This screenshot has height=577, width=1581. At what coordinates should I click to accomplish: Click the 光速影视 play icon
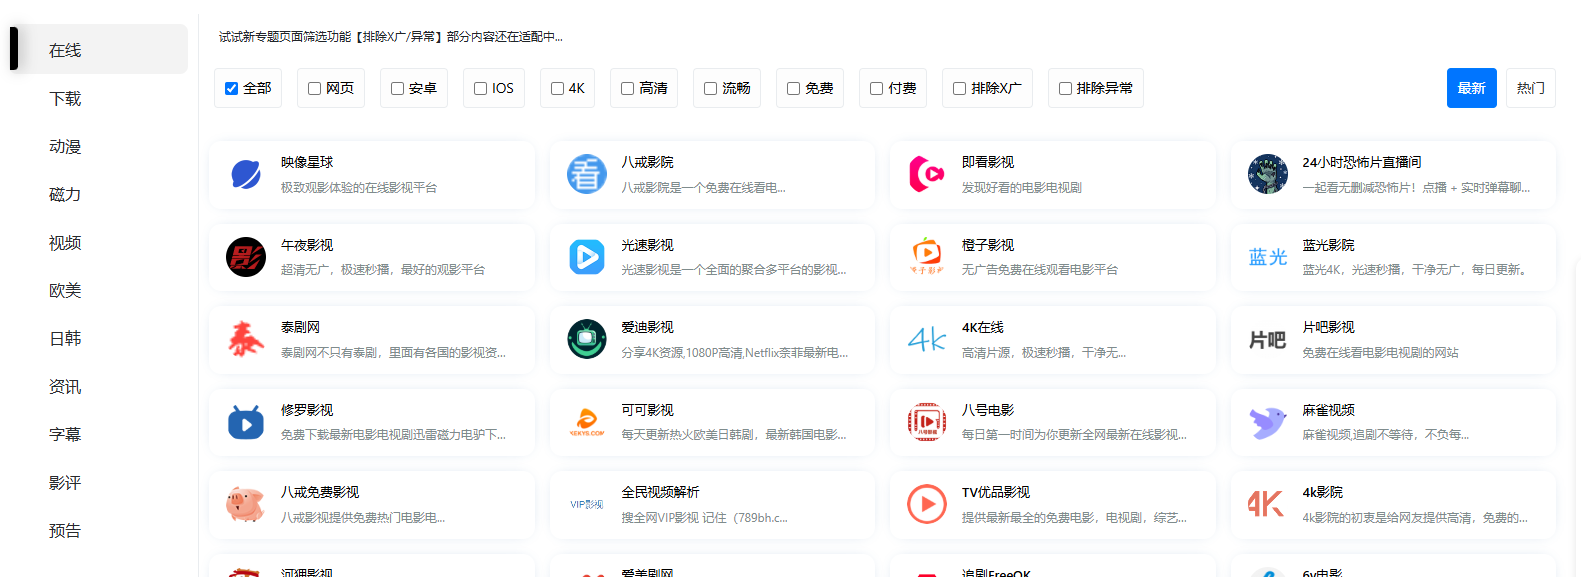pyautogui.click(x=587, y=257)
